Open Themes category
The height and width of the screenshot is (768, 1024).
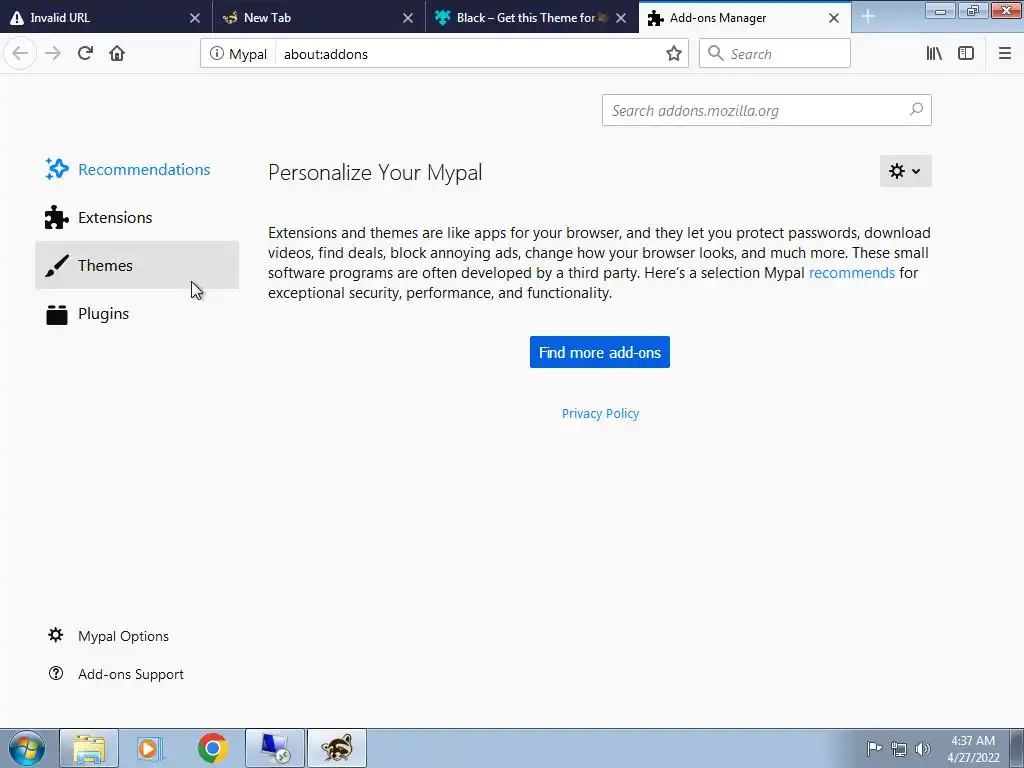(x=137, y=265)
